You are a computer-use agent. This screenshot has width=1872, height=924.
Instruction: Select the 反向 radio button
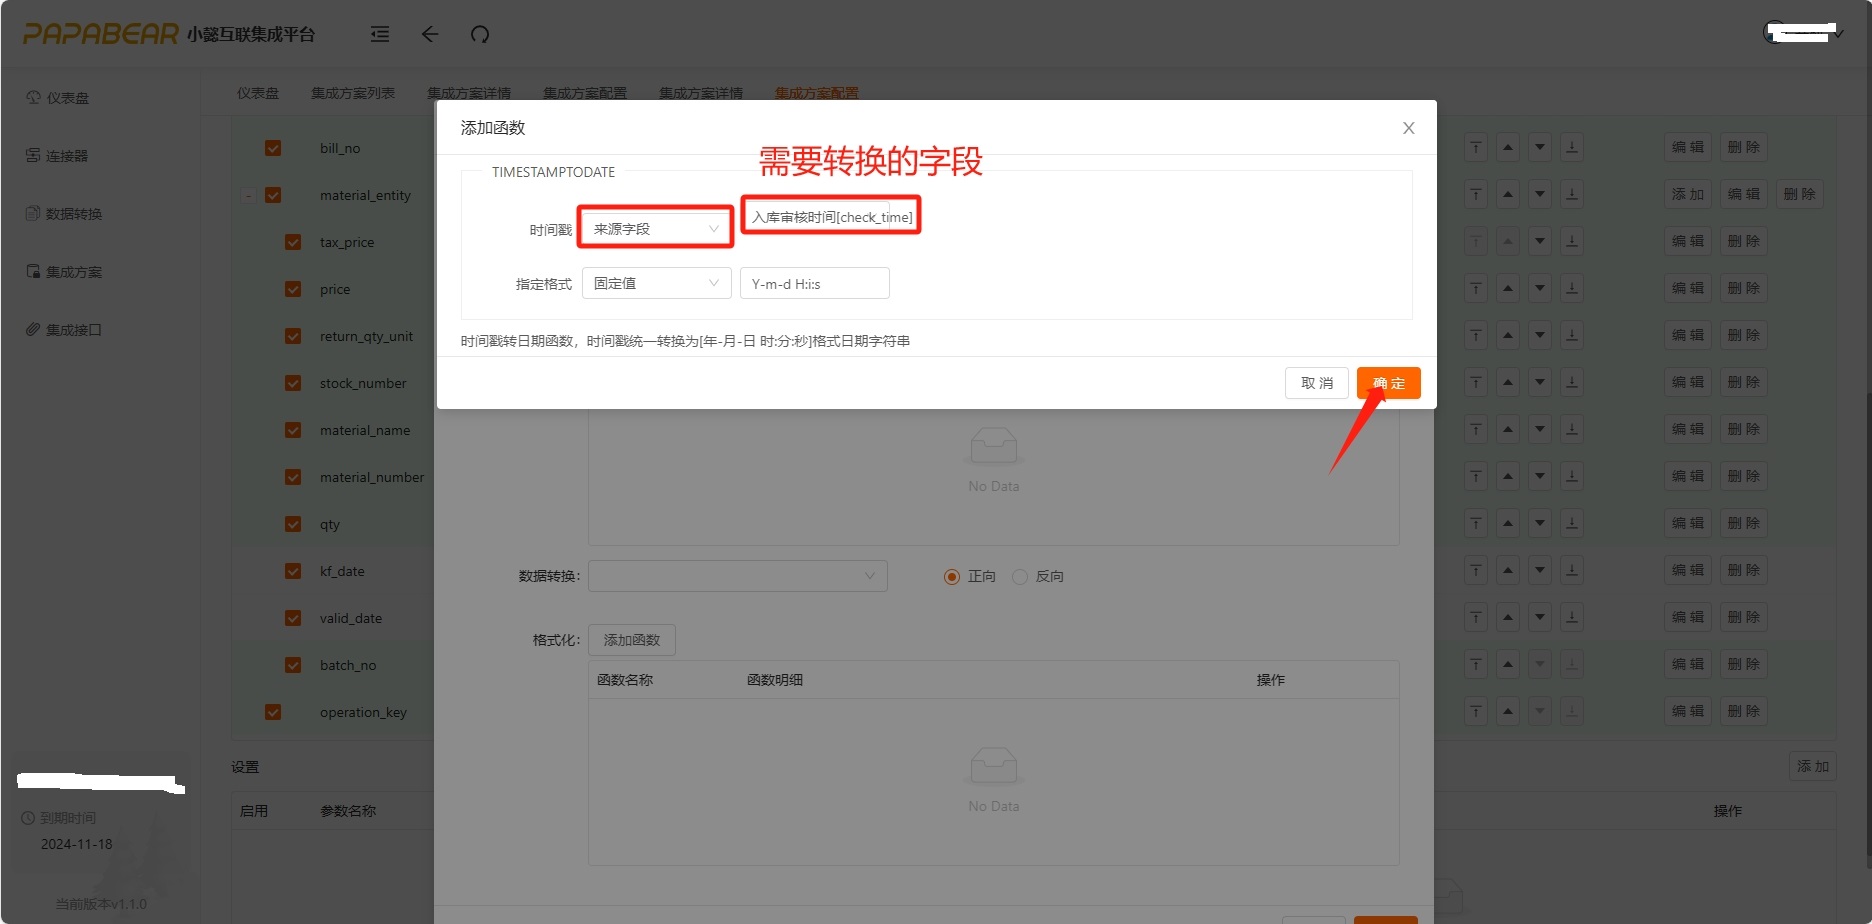point(1020,577)
